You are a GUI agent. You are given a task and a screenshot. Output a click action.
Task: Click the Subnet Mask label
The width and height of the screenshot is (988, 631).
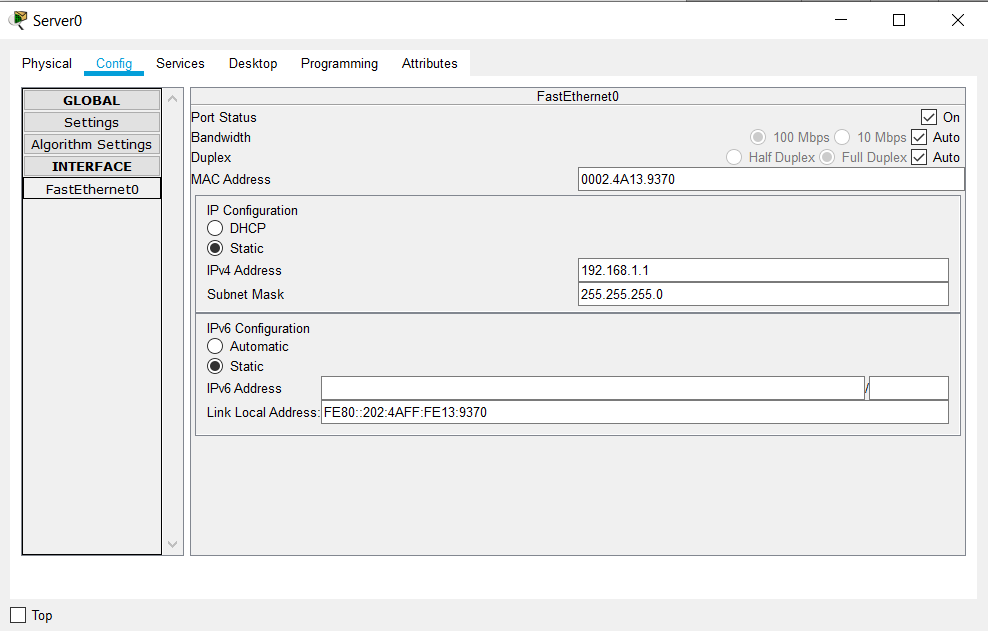[x=245, y=294]
